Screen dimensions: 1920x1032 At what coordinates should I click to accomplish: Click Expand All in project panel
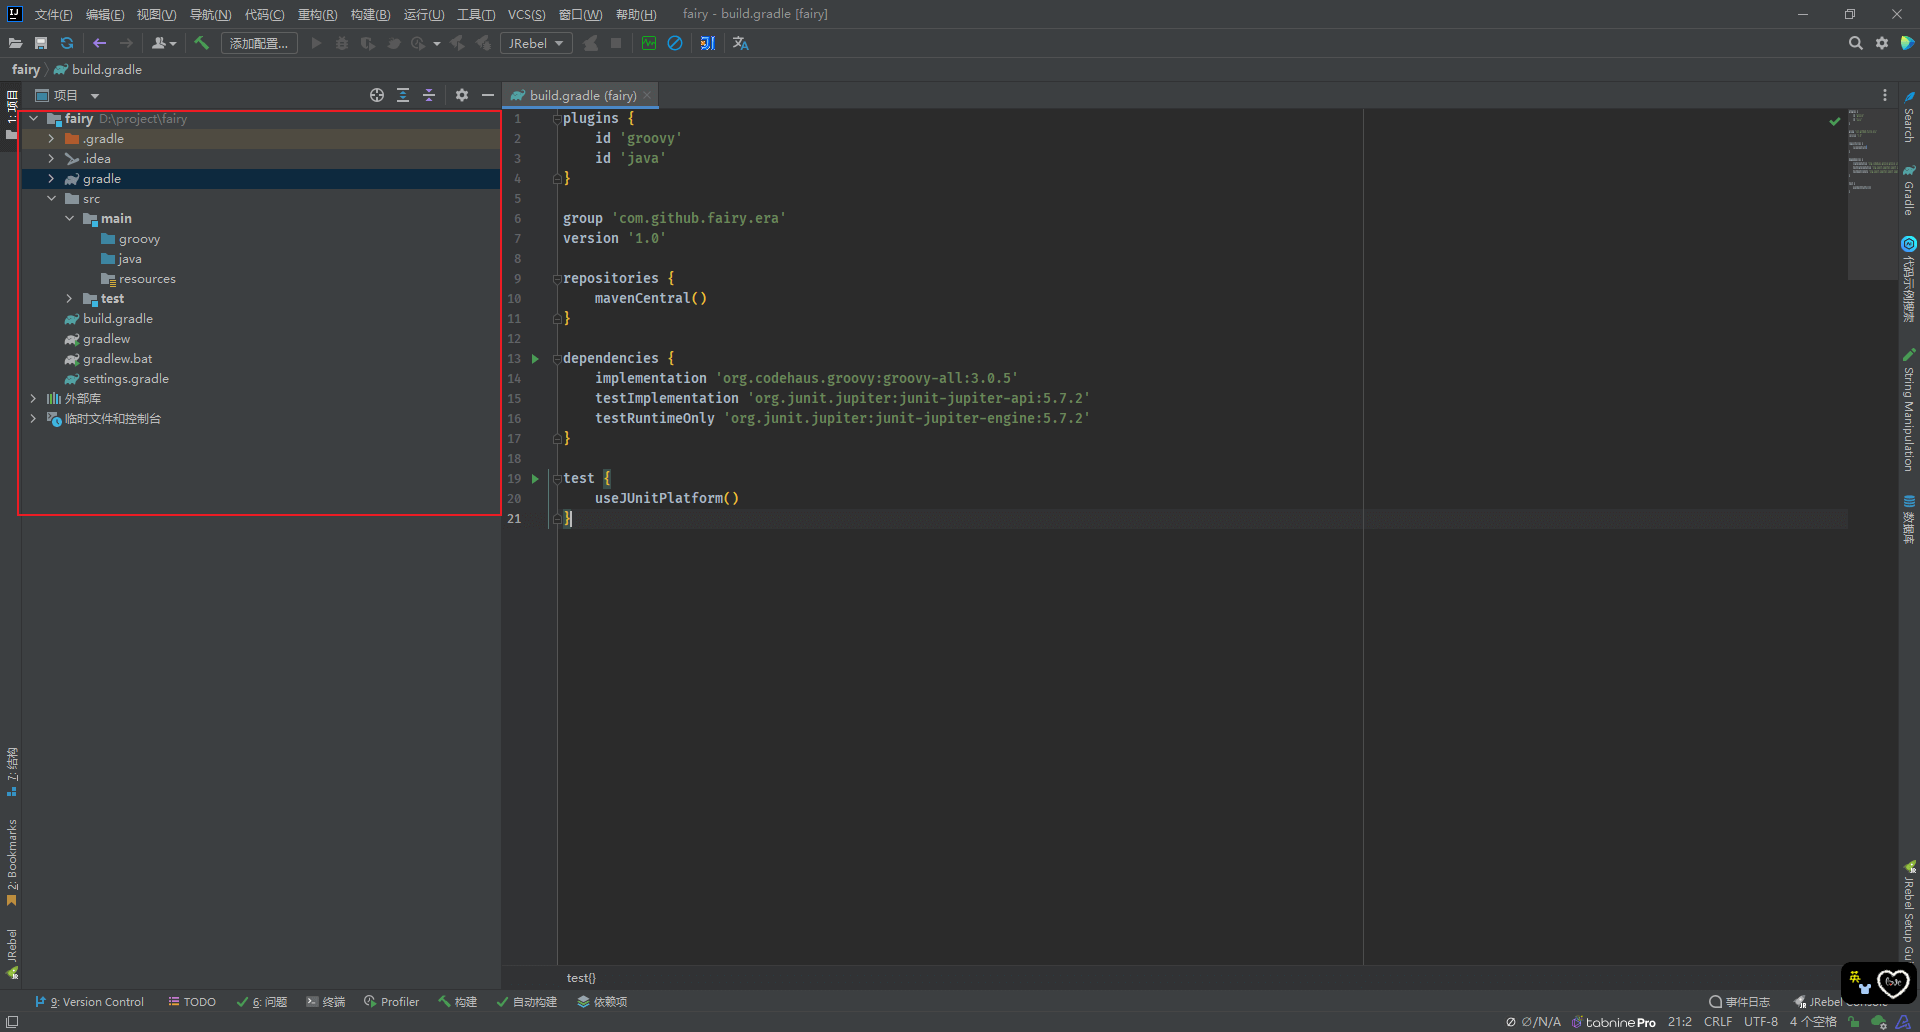403,95
